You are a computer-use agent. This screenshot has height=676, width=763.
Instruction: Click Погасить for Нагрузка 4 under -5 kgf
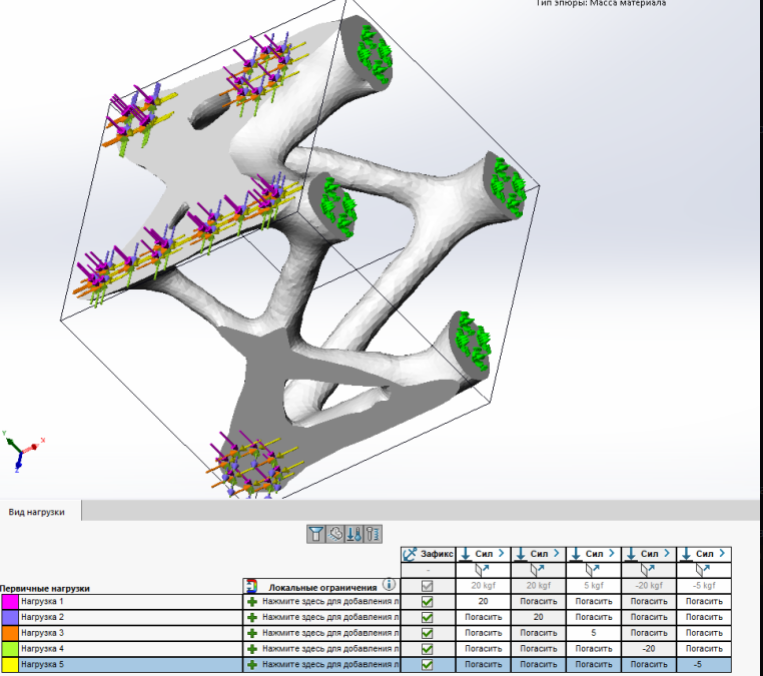pyautogui.click(x=704, y=649)
